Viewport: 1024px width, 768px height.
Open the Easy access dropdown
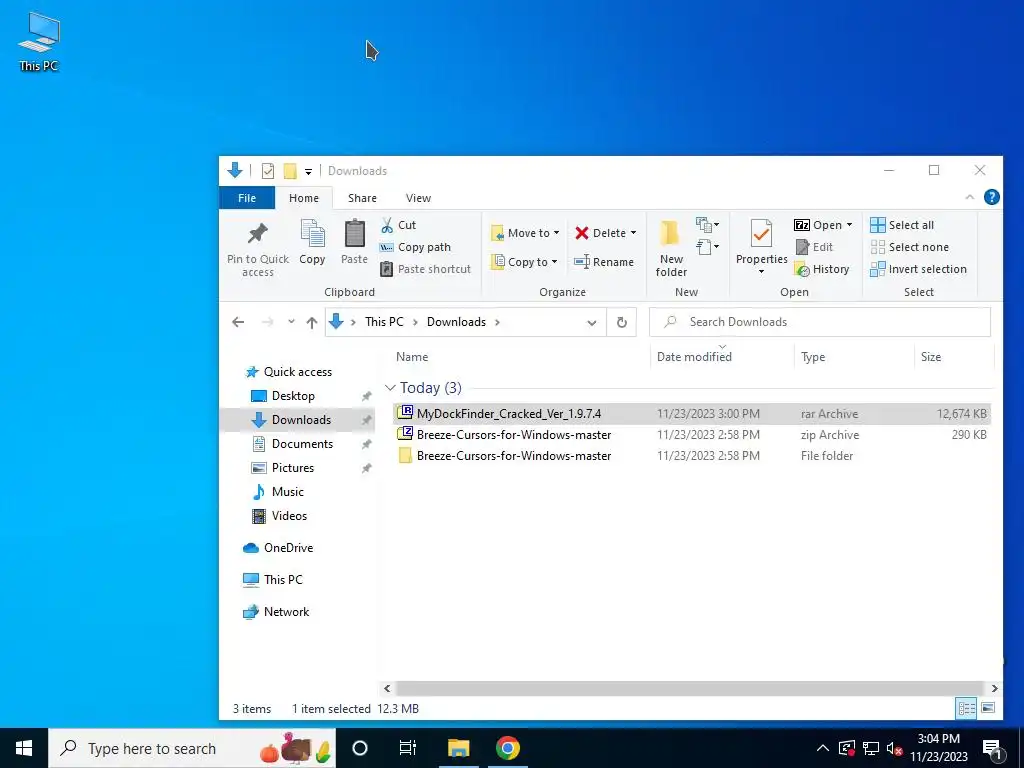click(x=708, y=247)
